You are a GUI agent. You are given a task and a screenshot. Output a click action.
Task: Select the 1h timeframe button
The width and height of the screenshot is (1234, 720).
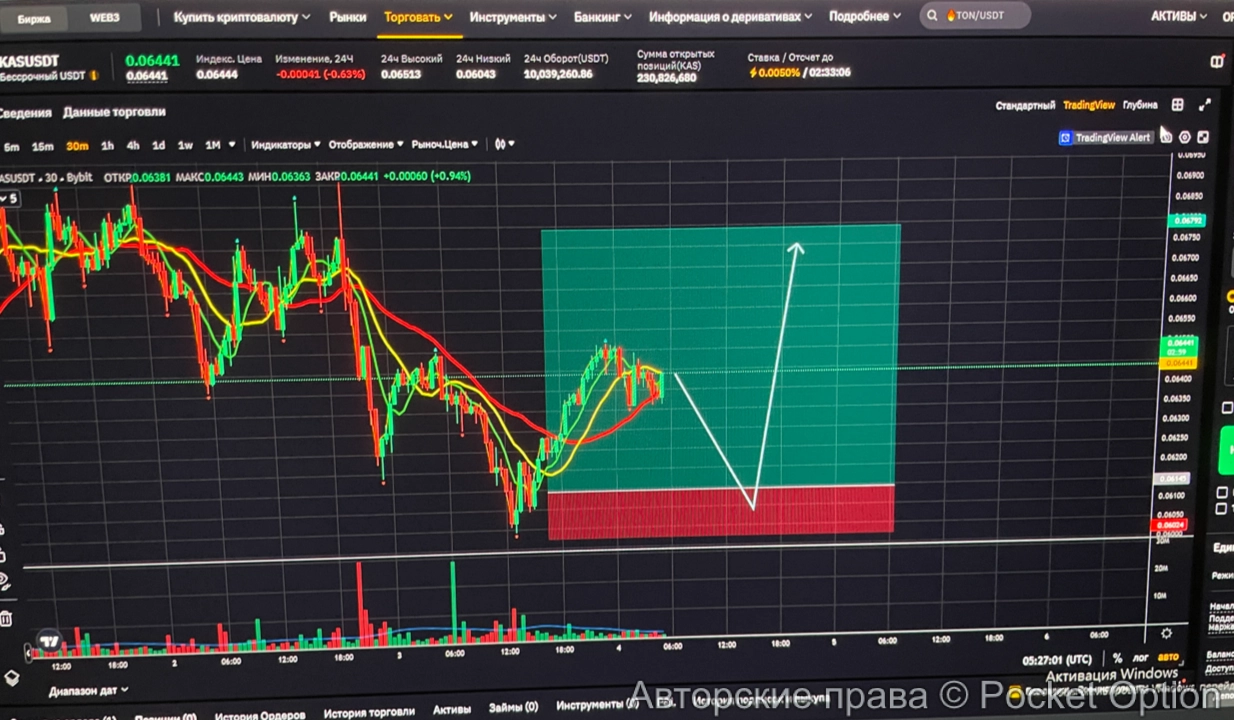107,146
